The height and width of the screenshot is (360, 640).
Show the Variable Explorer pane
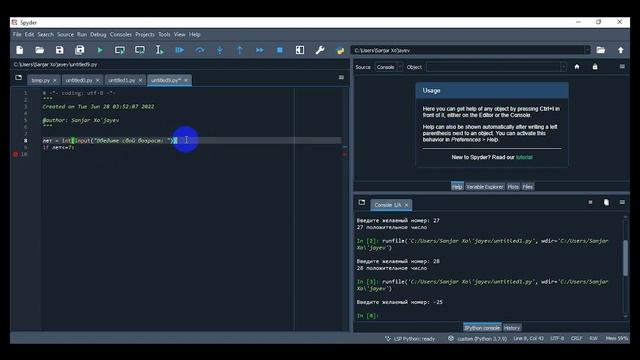point(485,187)
